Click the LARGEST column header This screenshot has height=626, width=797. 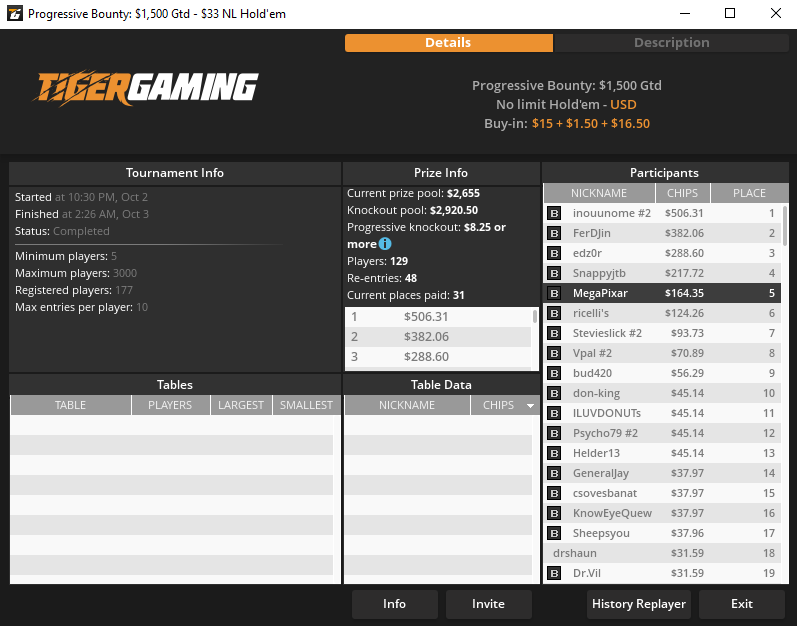pyautogui.click(x=241, y=405)
